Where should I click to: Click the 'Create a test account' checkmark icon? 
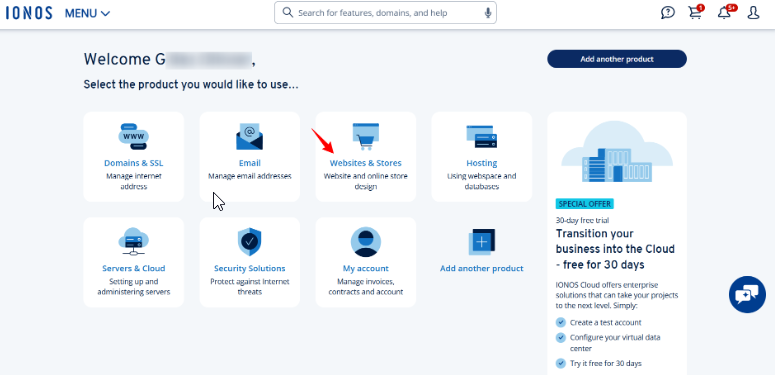coord(560,322)
